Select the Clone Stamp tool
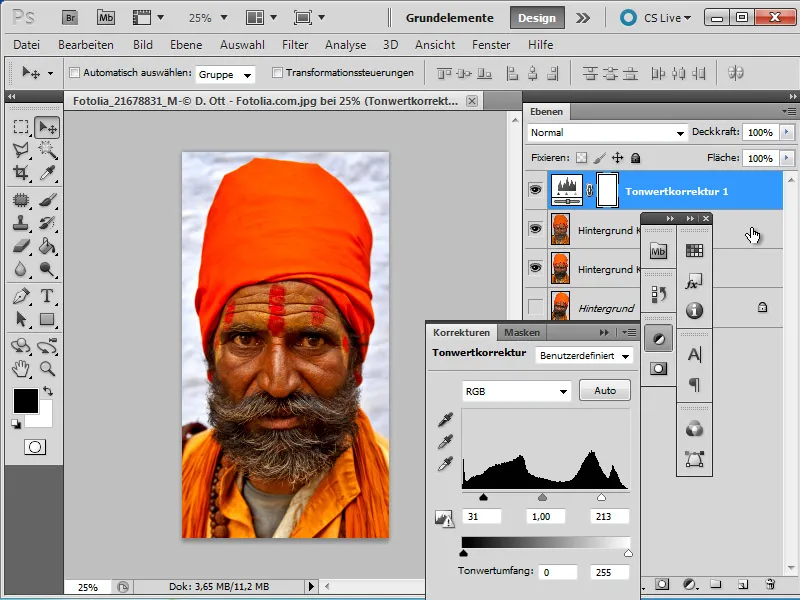800x600 pixels. [21, 223]
